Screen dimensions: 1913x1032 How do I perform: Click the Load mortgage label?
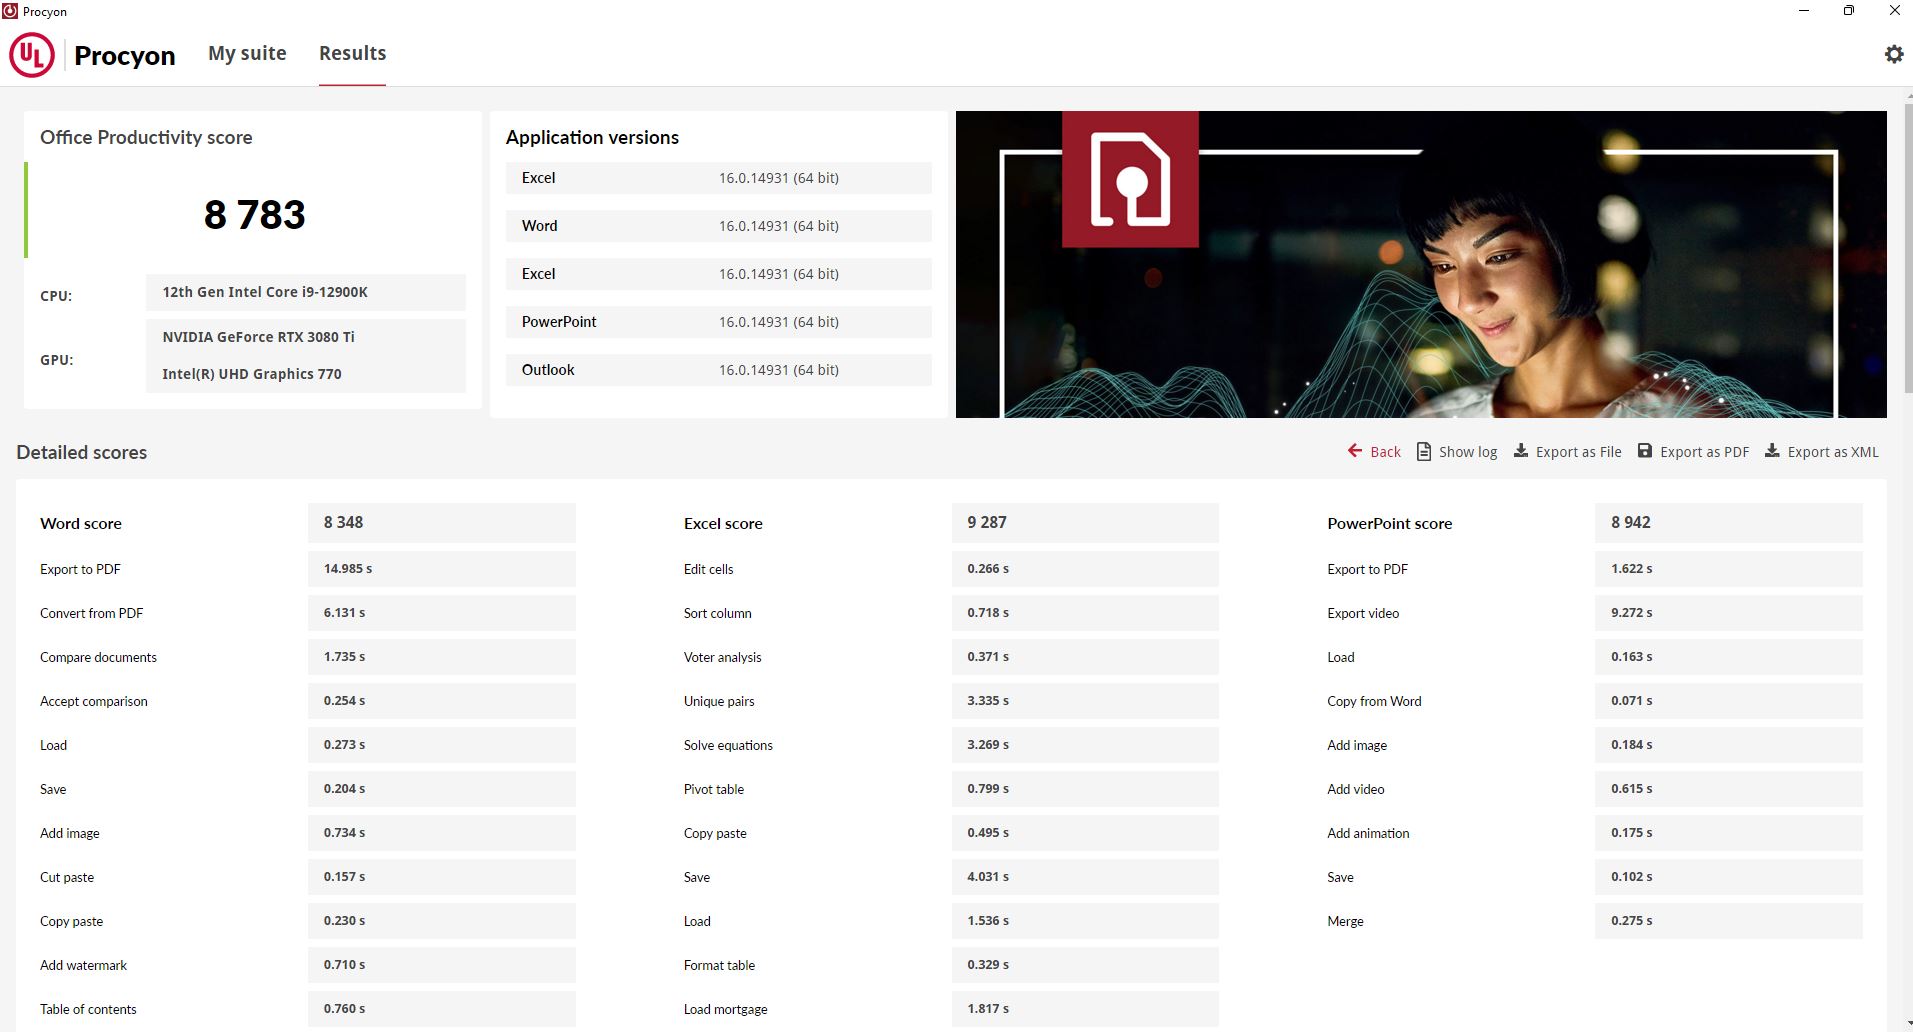725,1009
